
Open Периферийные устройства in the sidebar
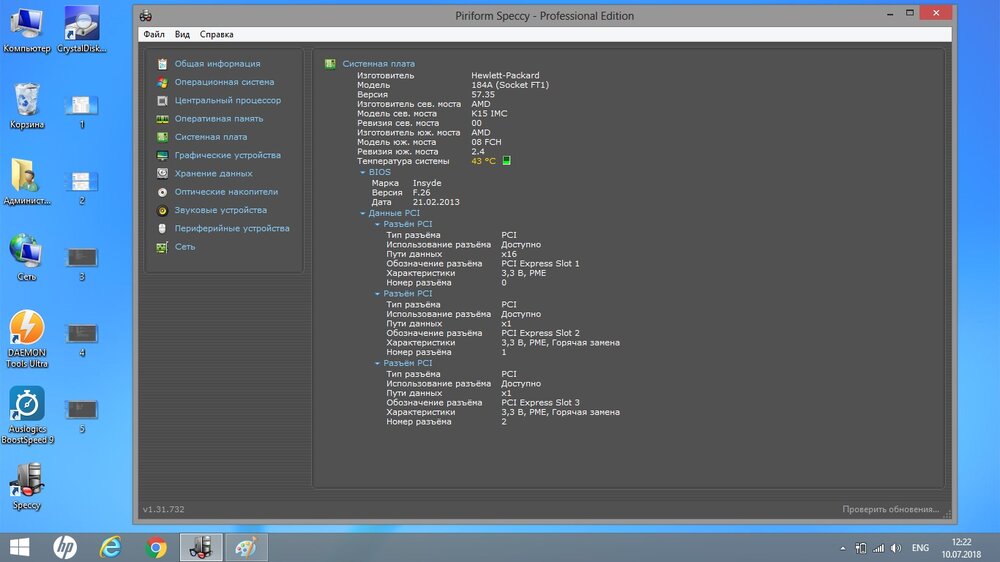click(232, 229)
